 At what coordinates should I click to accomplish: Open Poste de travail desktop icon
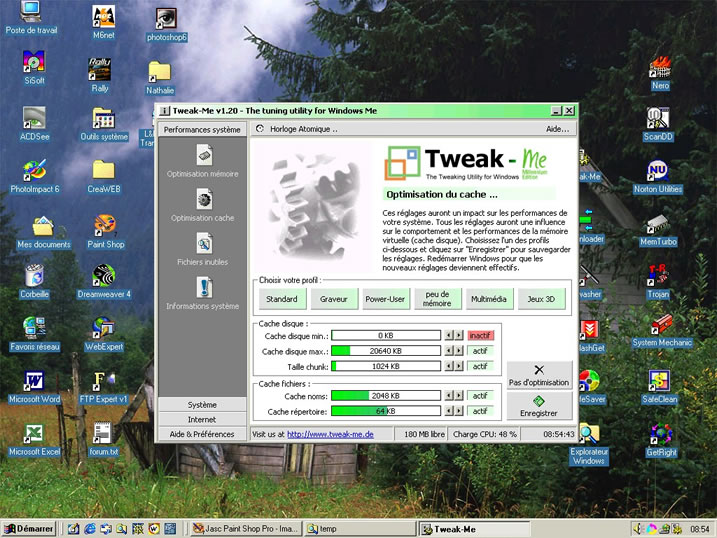(31, 18)
